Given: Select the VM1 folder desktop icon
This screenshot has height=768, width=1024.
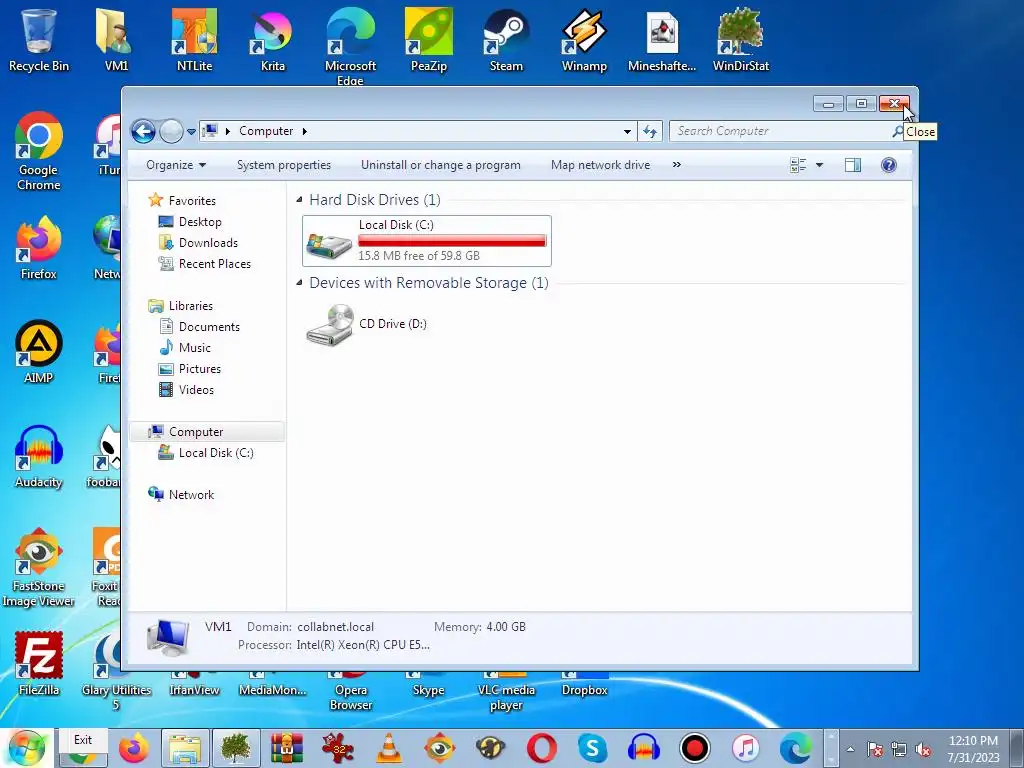Looking at the screenshot, I should [116, 39].
